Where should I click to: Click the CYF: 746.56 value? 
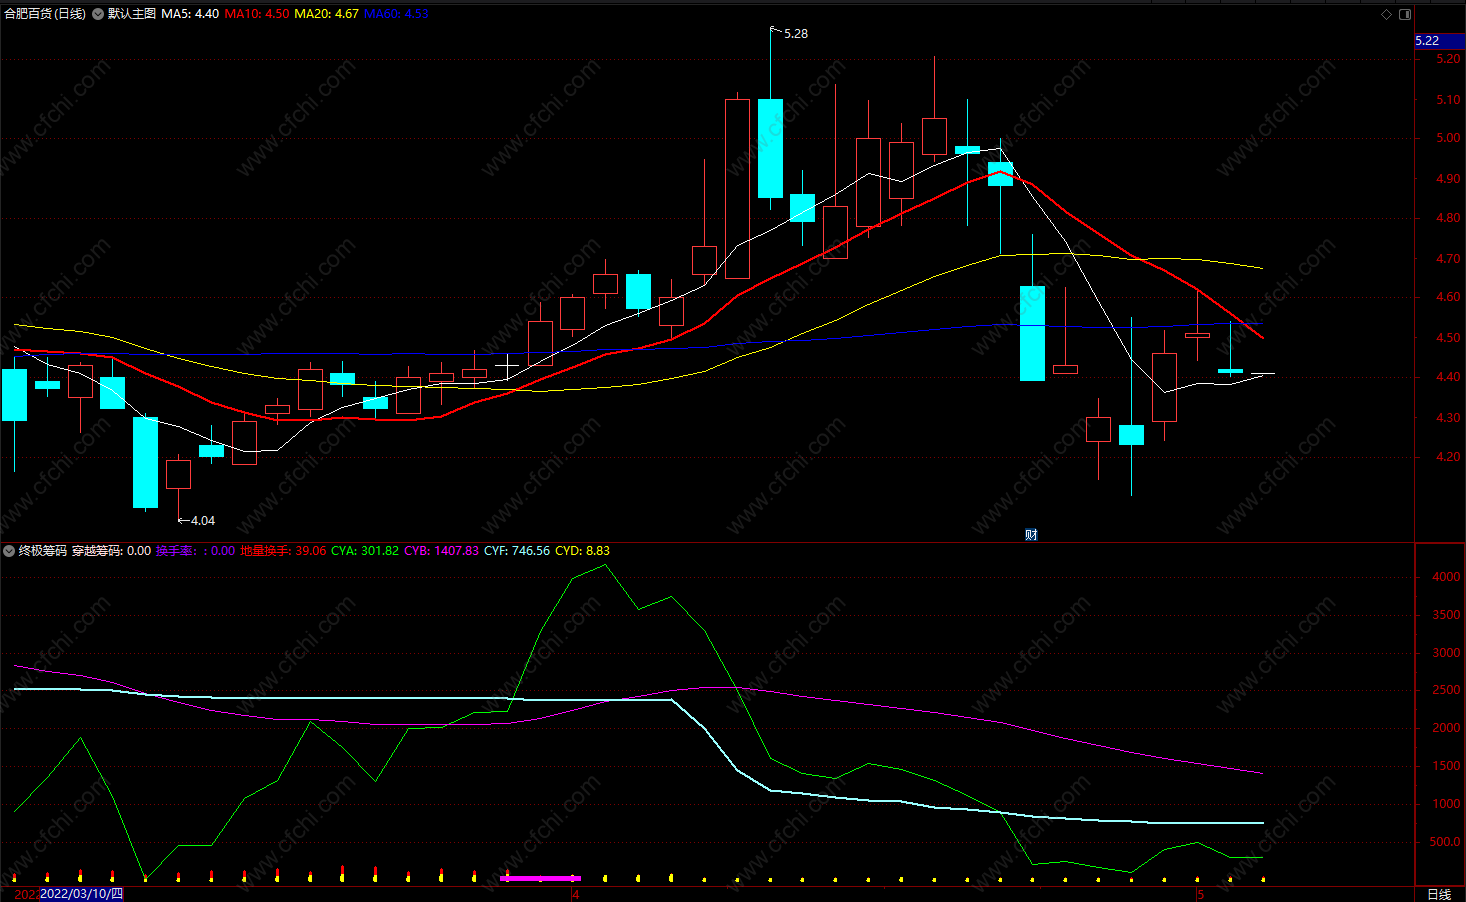click(517, 551)
